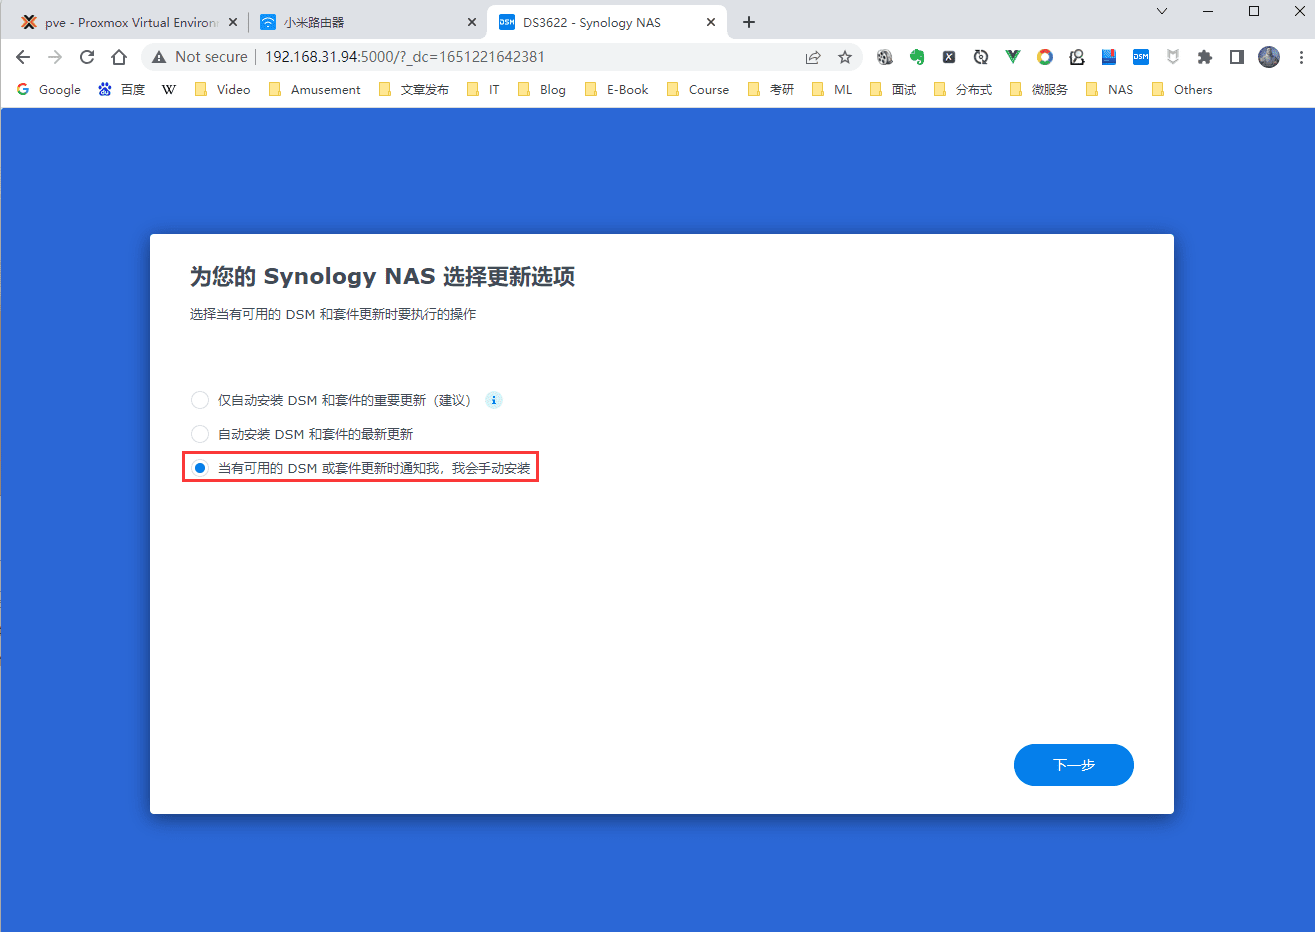Share this page from address bar

click(813, 57)
